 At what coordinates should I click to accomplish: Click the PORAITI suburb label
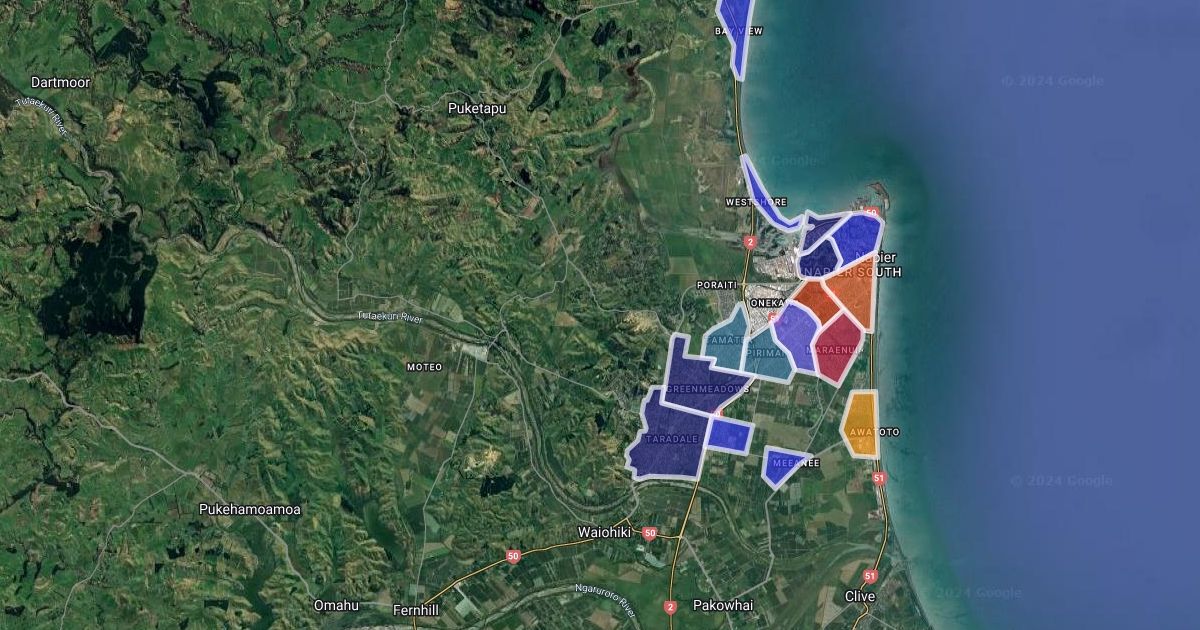[x=717, y=285]
